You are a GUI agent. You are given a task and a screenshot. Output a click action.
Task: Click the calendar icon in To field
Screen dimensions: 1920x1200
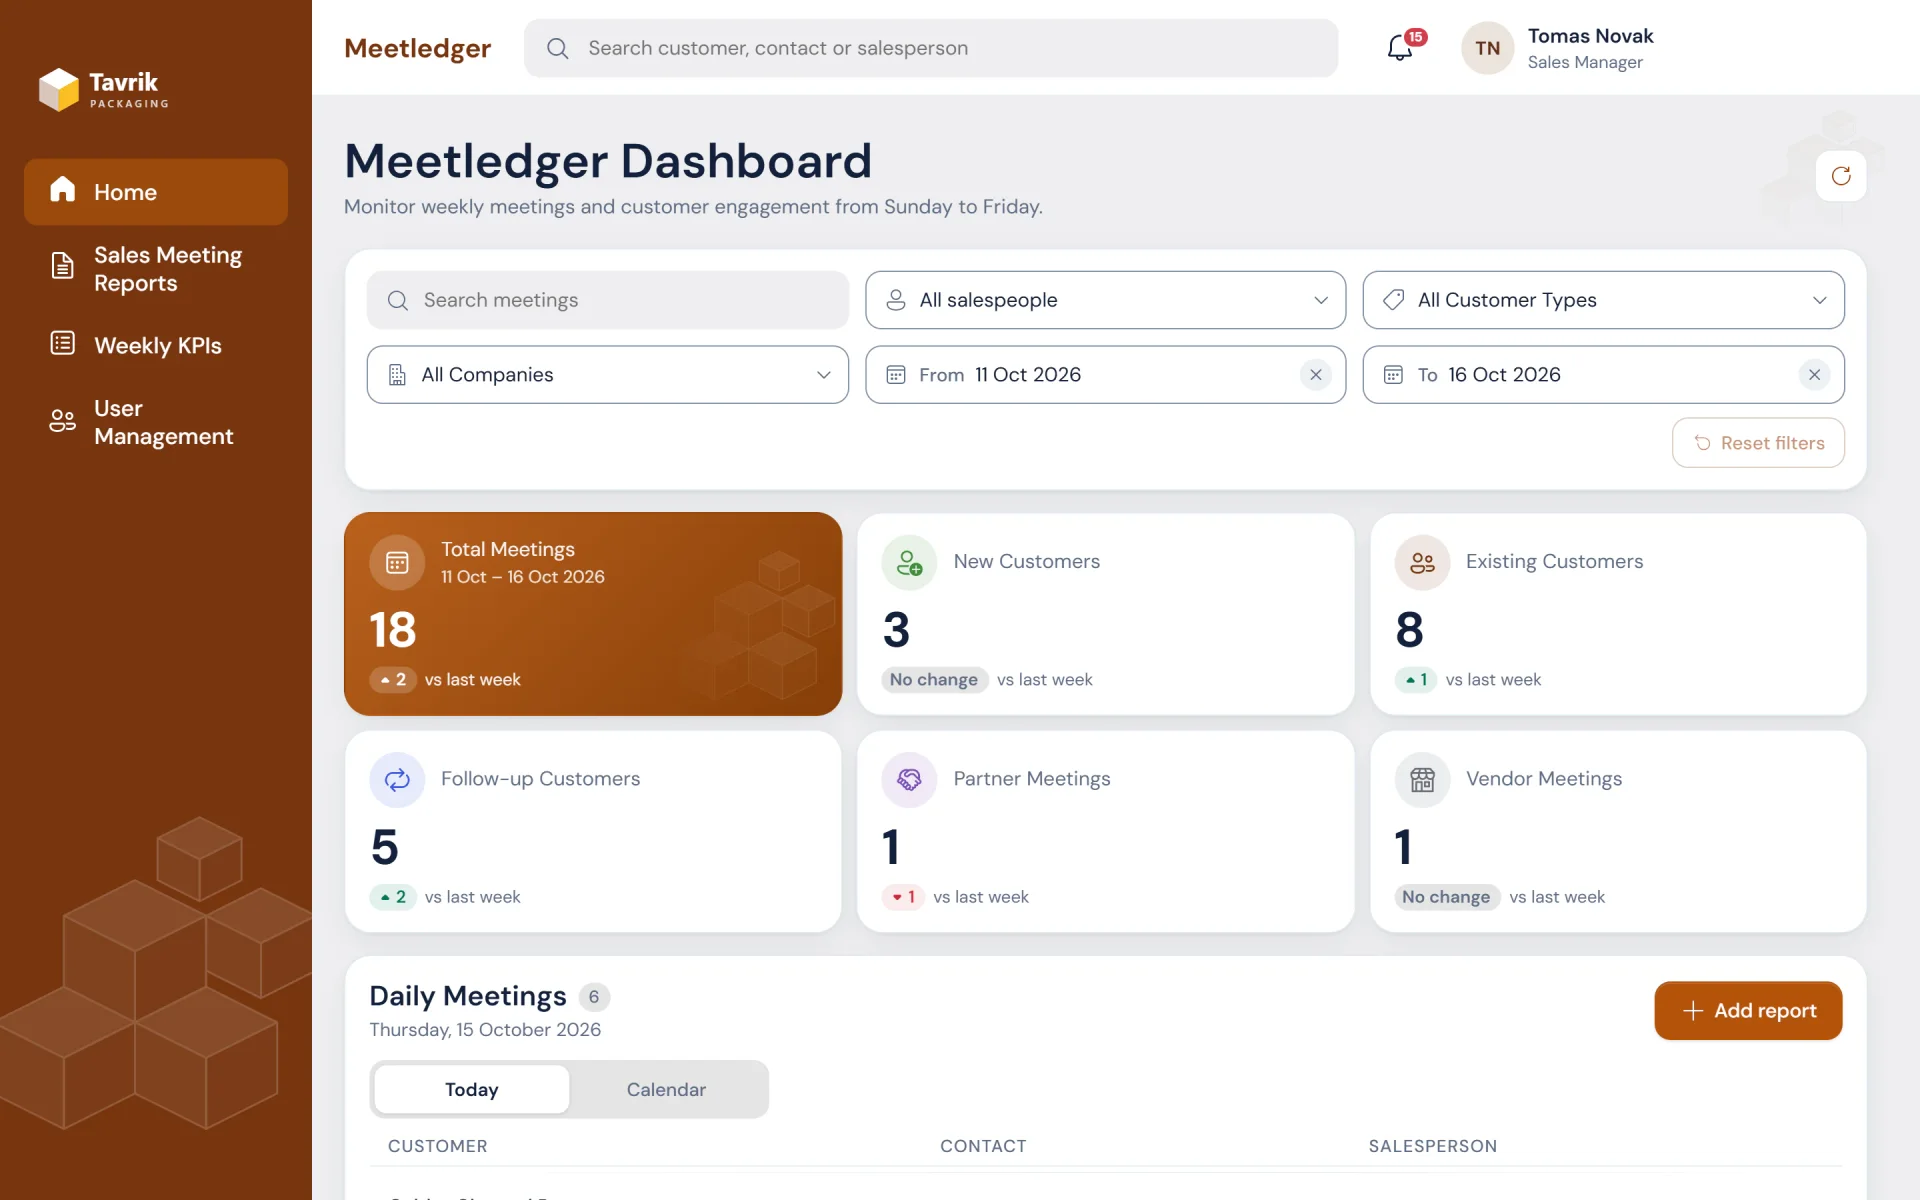1393,375
